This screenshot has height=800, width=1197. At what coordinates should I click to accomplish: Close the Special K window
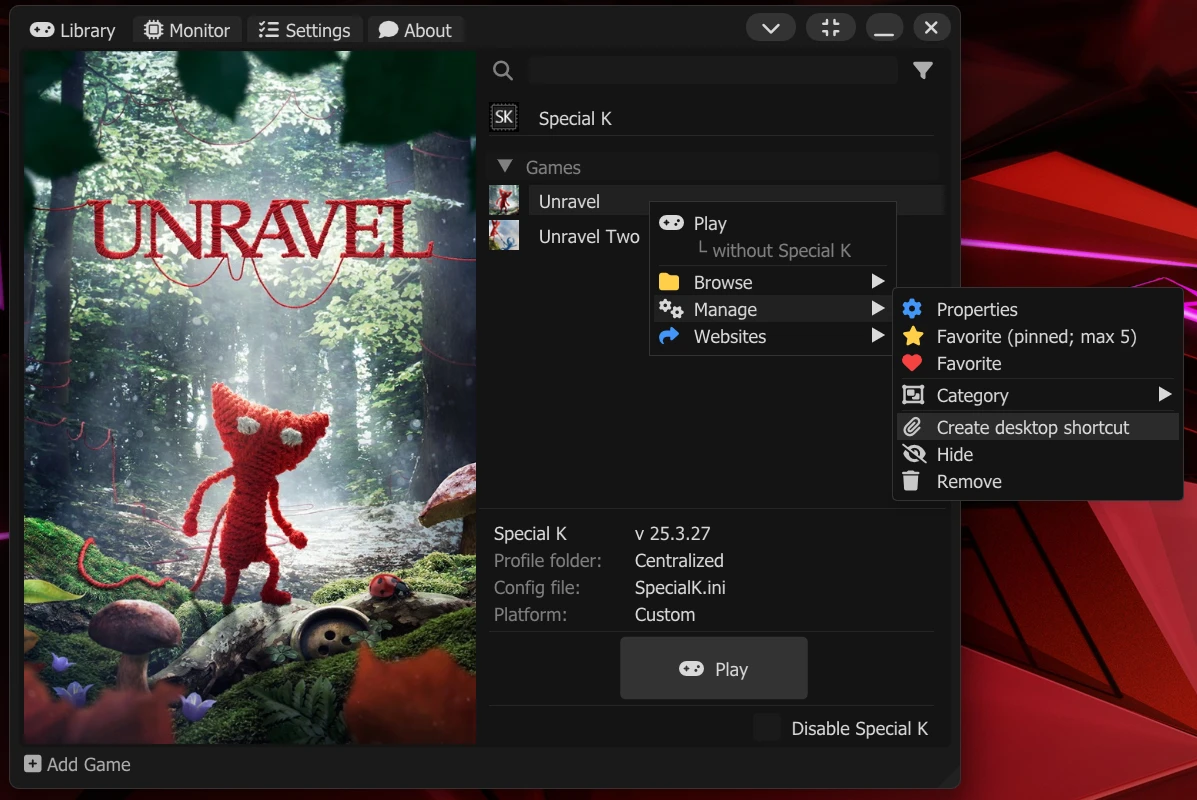pos(931,28)
